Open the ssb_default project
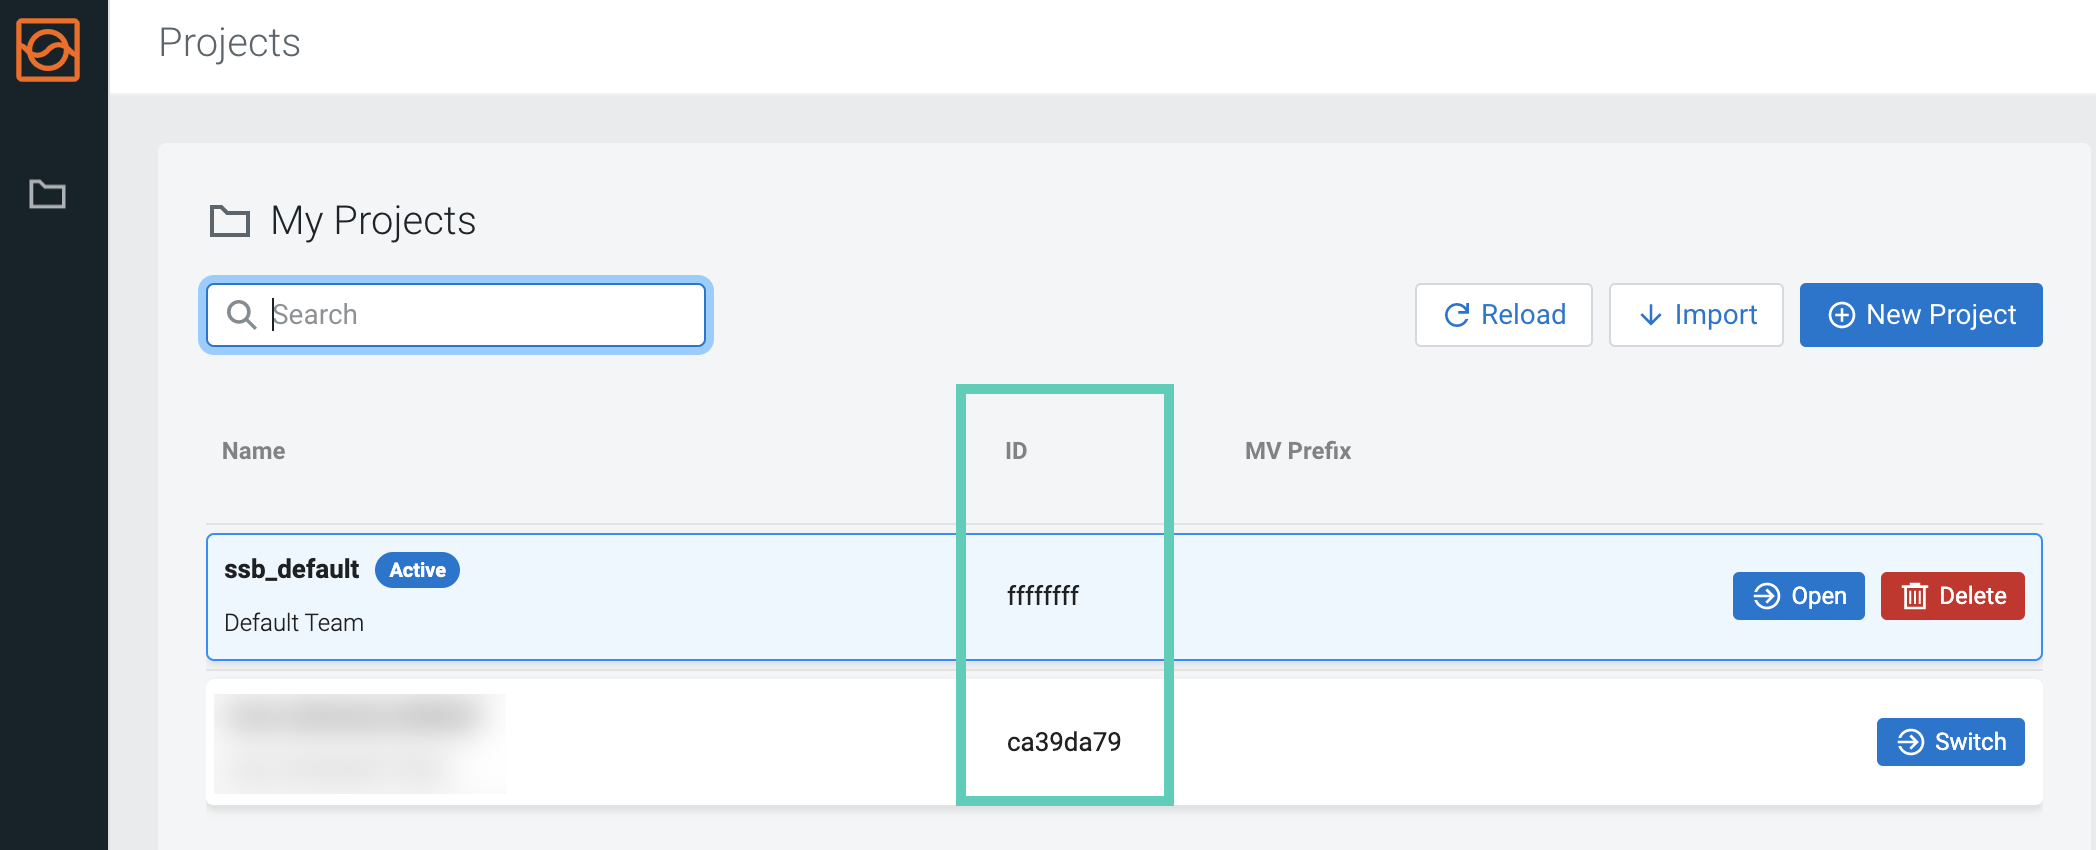2096x850 pixels. pyautogui.click(x=1798, y=595)
